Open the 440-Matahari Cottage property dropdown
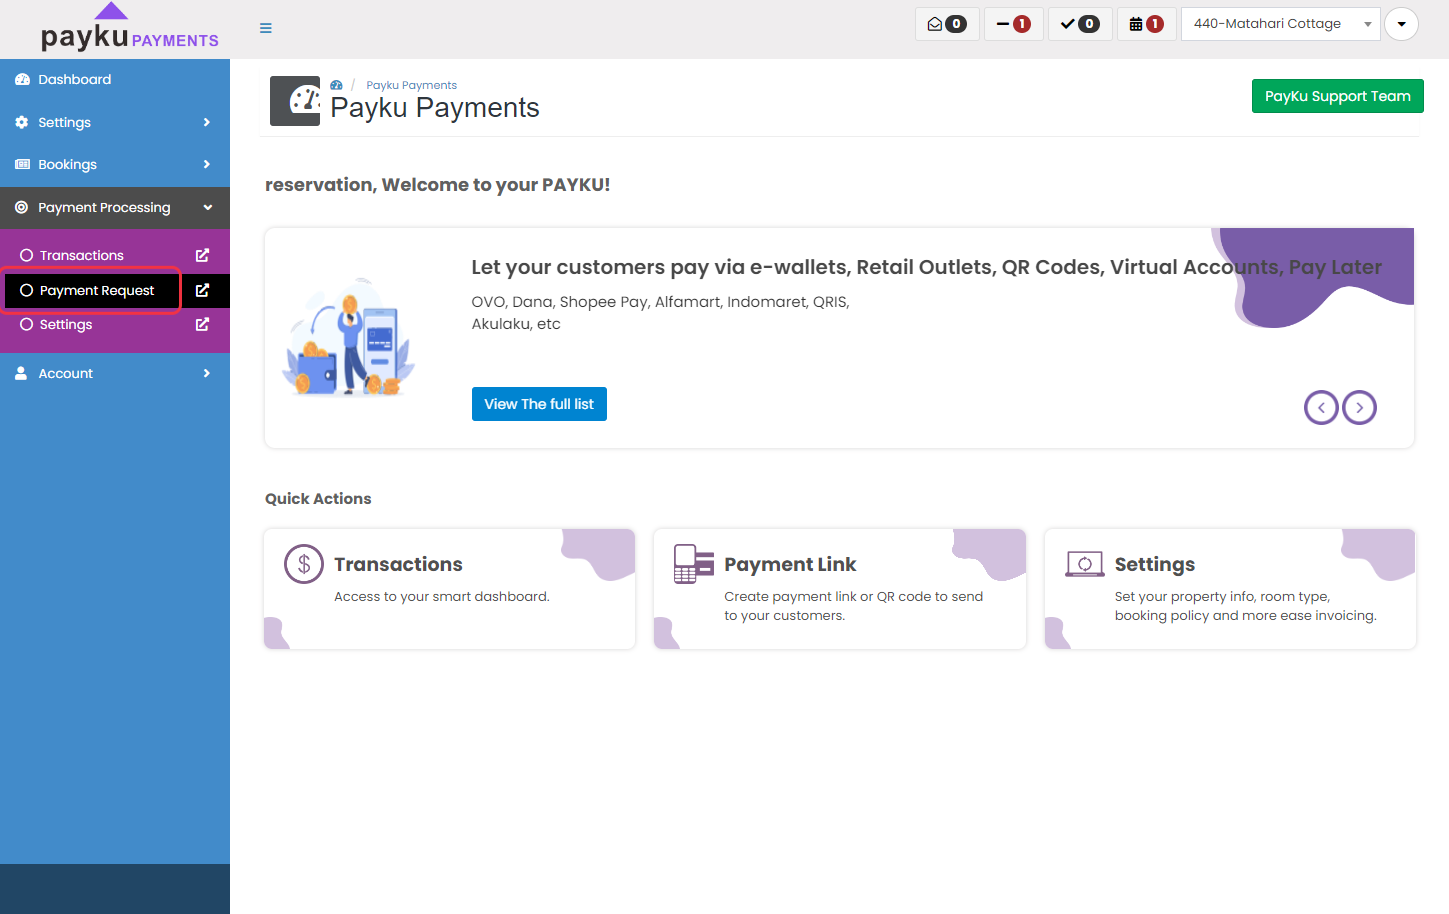The width and height of the screenshot is (1449, 914). click(x=1280, y=24)
